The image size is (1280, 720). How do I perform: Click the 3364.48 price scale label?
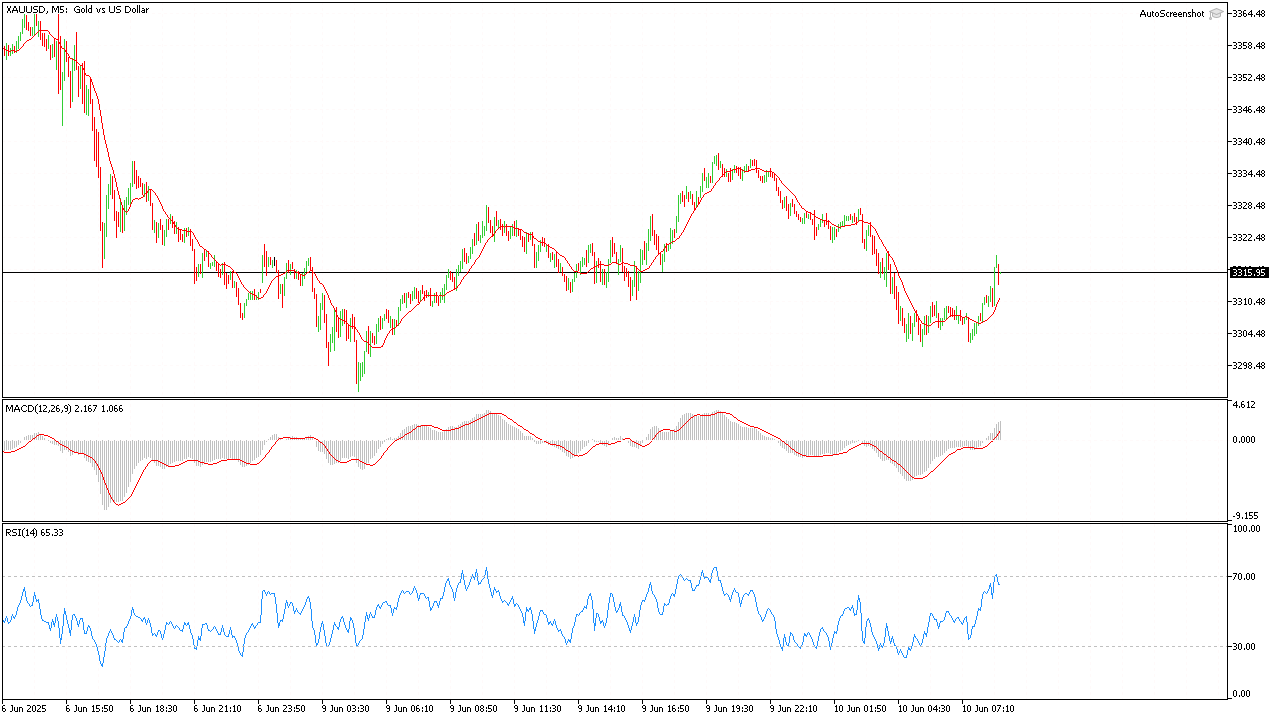(x=1249, y=13)
